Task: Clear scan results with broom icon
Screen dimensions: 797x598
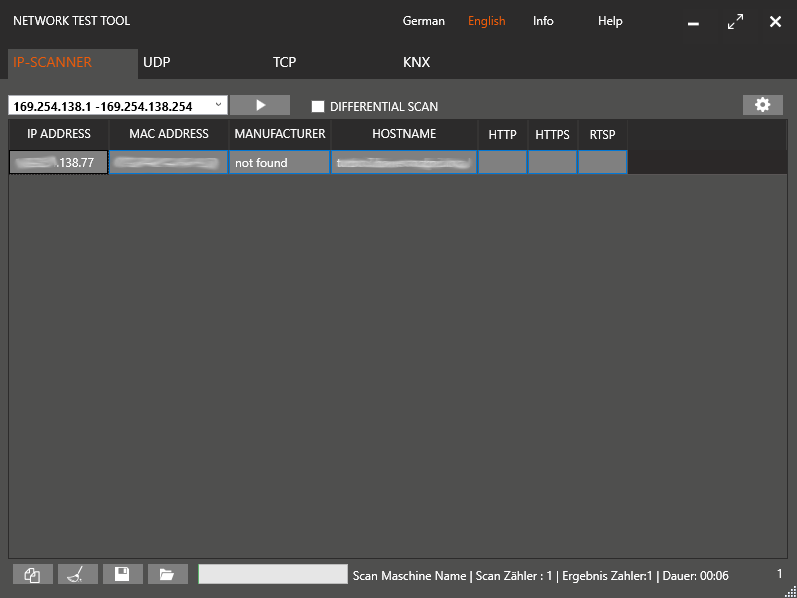Action: tap(78, 574)
